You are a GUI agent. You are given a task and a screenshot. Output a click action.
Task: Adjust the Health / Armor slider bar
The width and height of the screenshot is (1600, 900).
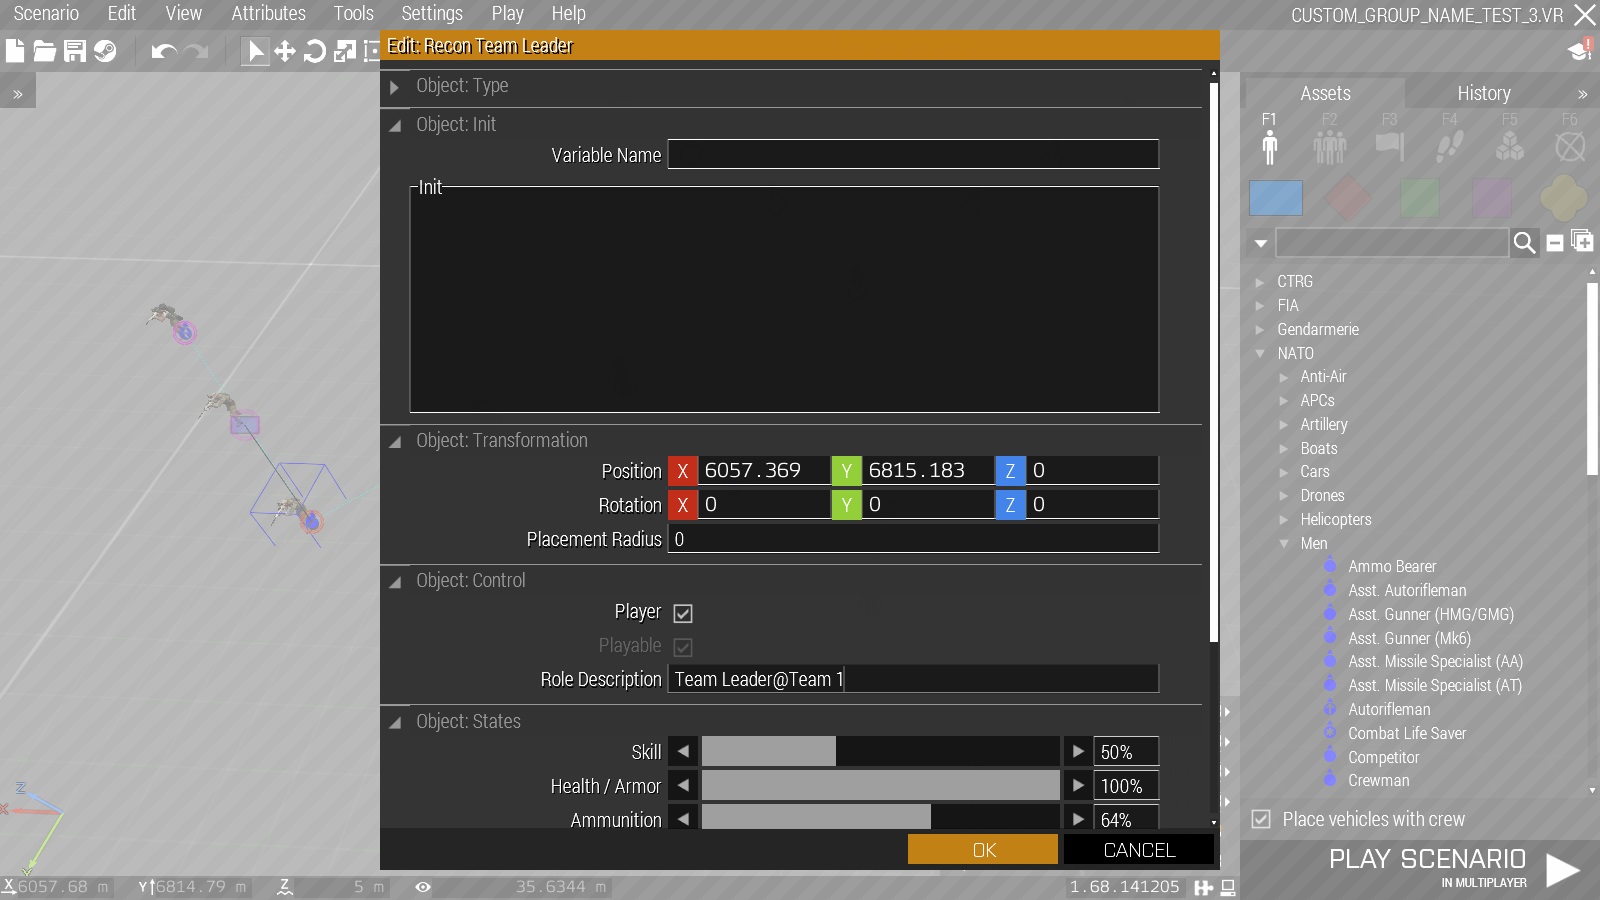880,786
